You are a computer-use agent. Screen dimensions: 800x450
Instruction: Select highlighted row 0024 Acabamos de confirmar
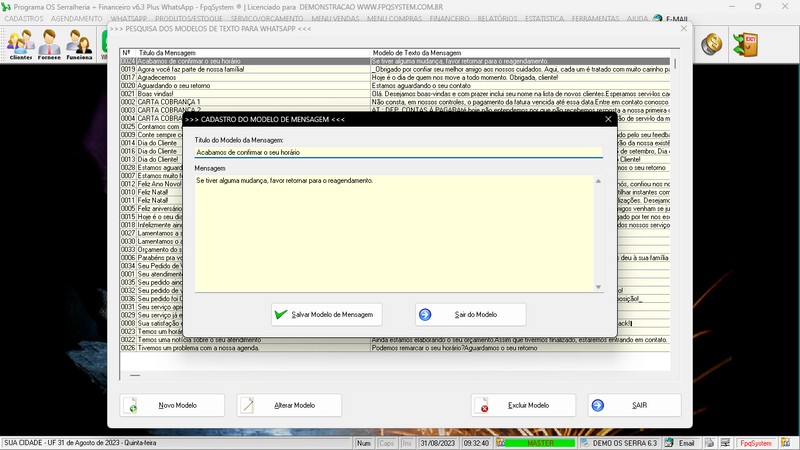[395, 61]
